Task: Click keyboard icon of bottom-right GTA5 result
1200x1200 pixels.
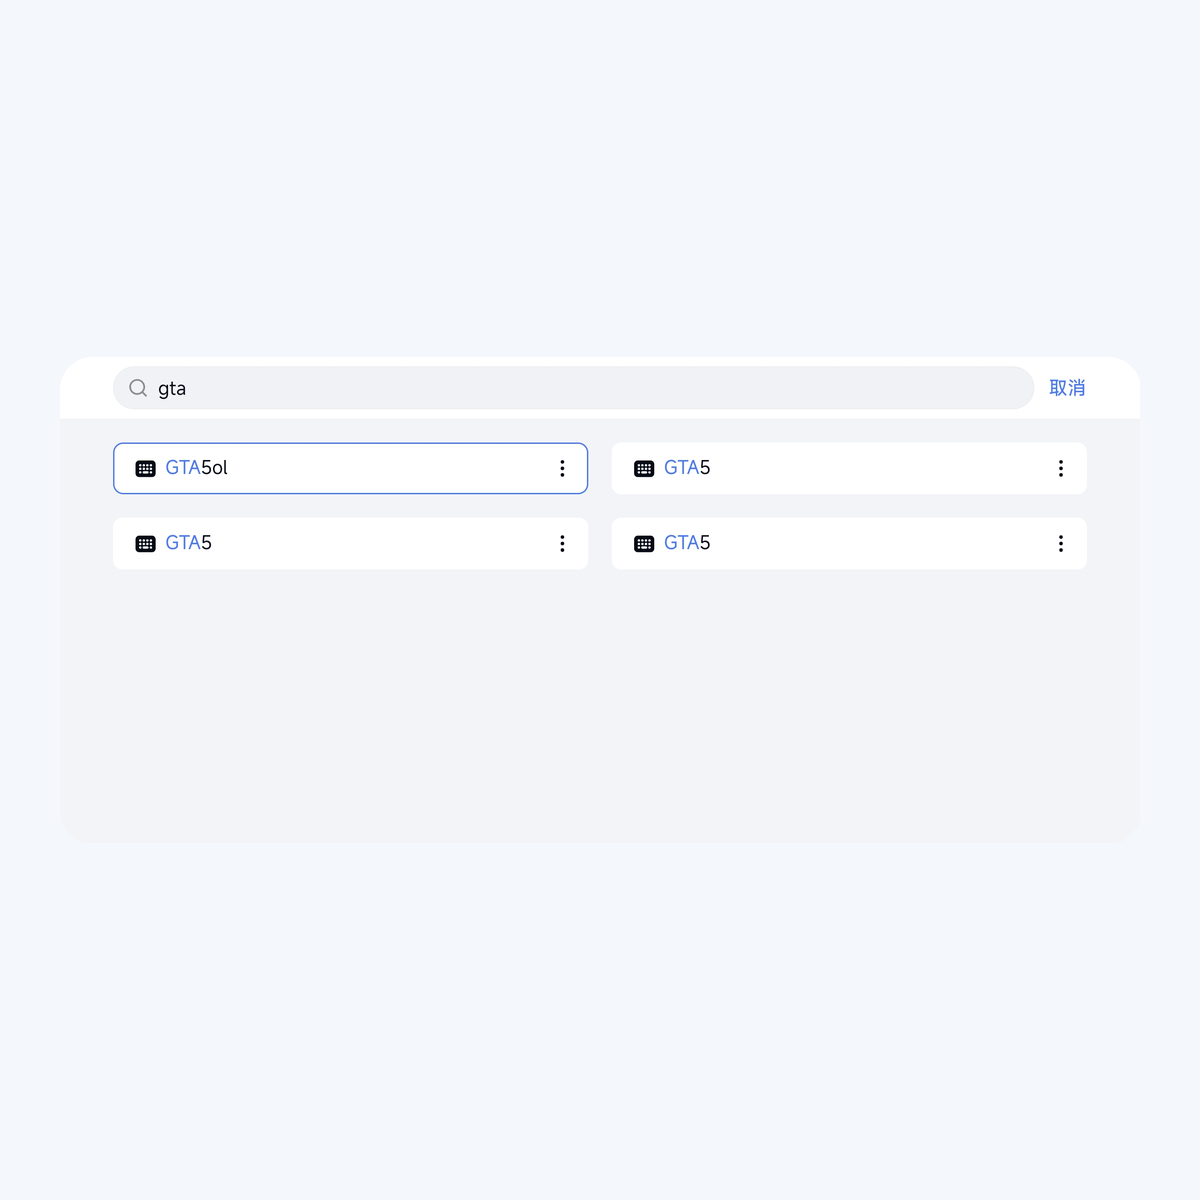Action: pyautogui.click(x=644, y=543)
